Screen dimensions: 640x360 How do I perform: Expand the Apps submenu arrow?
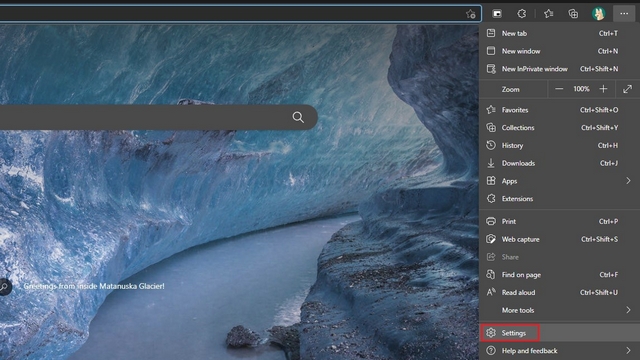(x=628, y=181)
